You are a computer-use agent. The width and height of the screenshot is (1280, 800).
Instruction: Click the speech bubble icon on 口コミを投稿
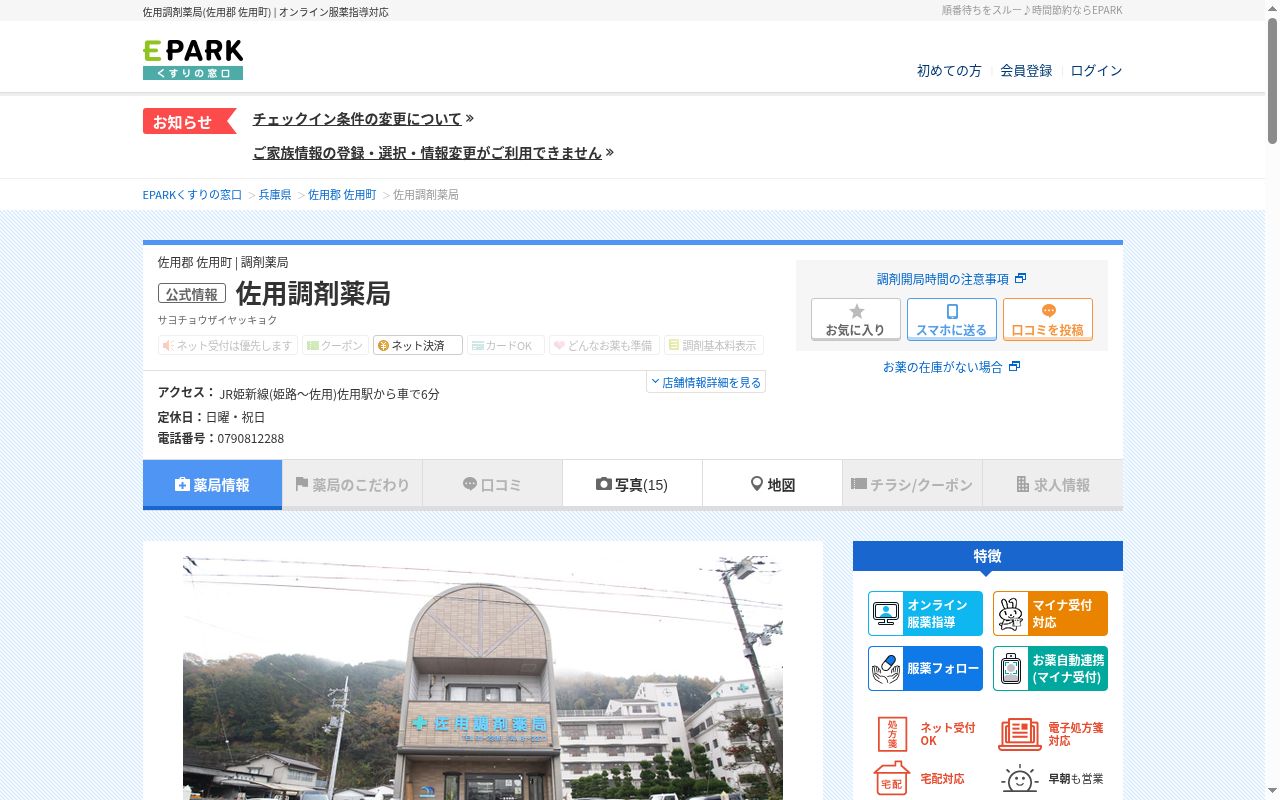pos(1048,311)
